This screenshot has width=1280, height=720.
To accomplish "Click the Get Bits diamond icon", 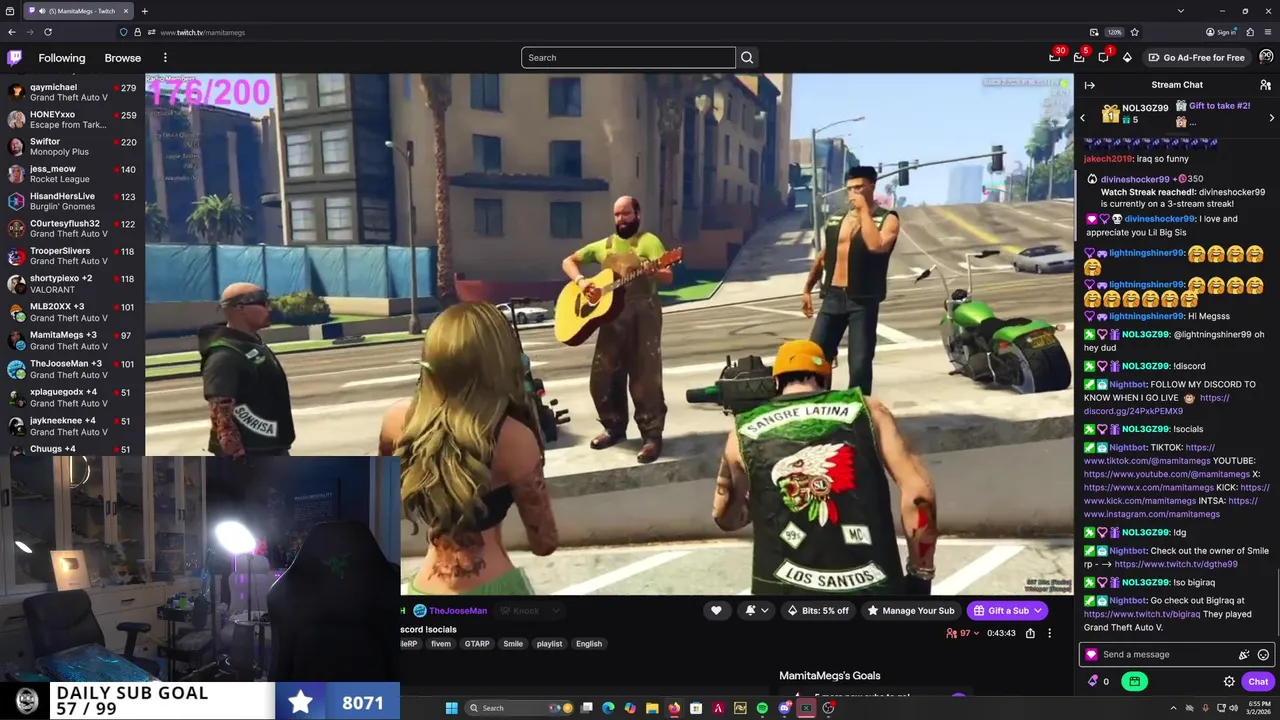I will (x=1127, y=57).
